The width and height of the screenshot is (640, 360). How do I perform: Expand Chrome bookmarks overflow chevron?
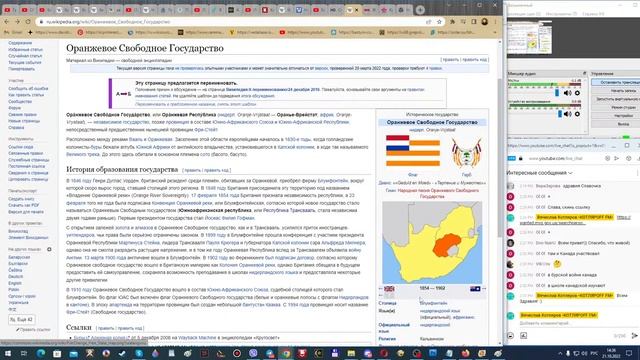point(495,32)
